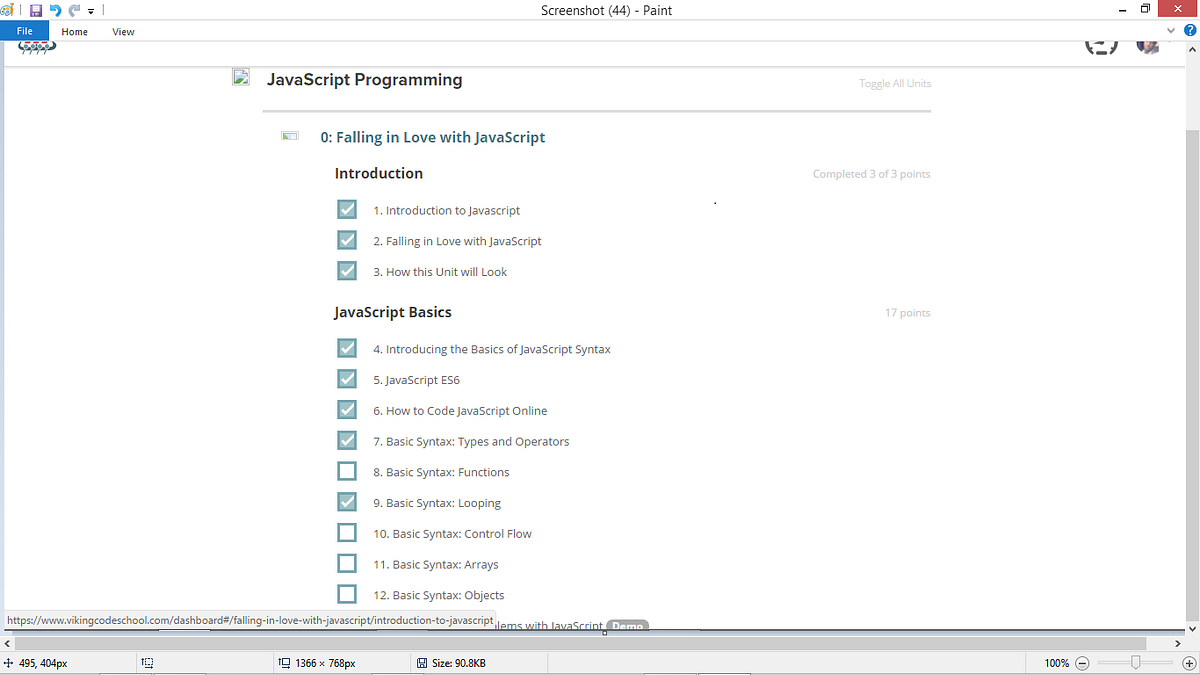Image resolution: width=1200 pixels, height=675 pixels.
Task: Click the blue Help question mark icon
Action: [x=1189, y=31]
